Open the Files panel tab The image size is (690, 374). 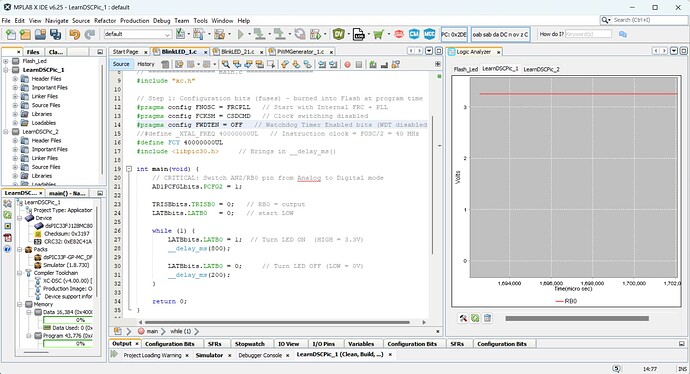(33, 52)
